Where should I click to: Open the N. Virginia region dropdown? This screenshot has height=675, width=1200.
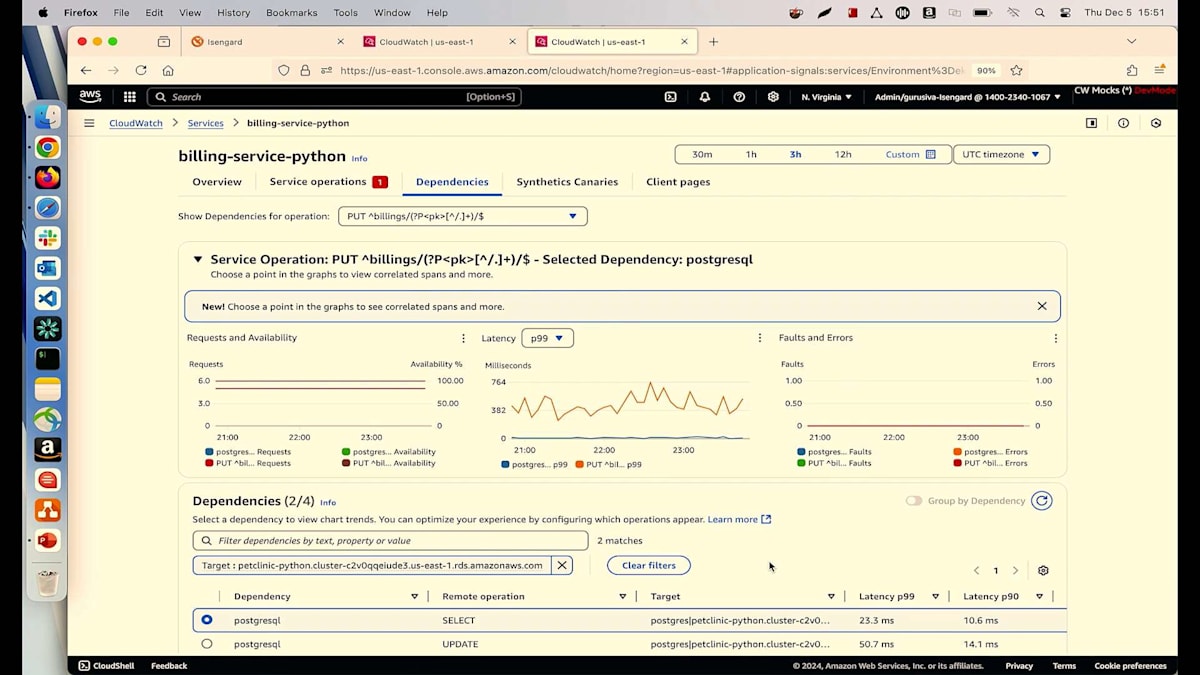pyautogui.click(x=826, y=97)
